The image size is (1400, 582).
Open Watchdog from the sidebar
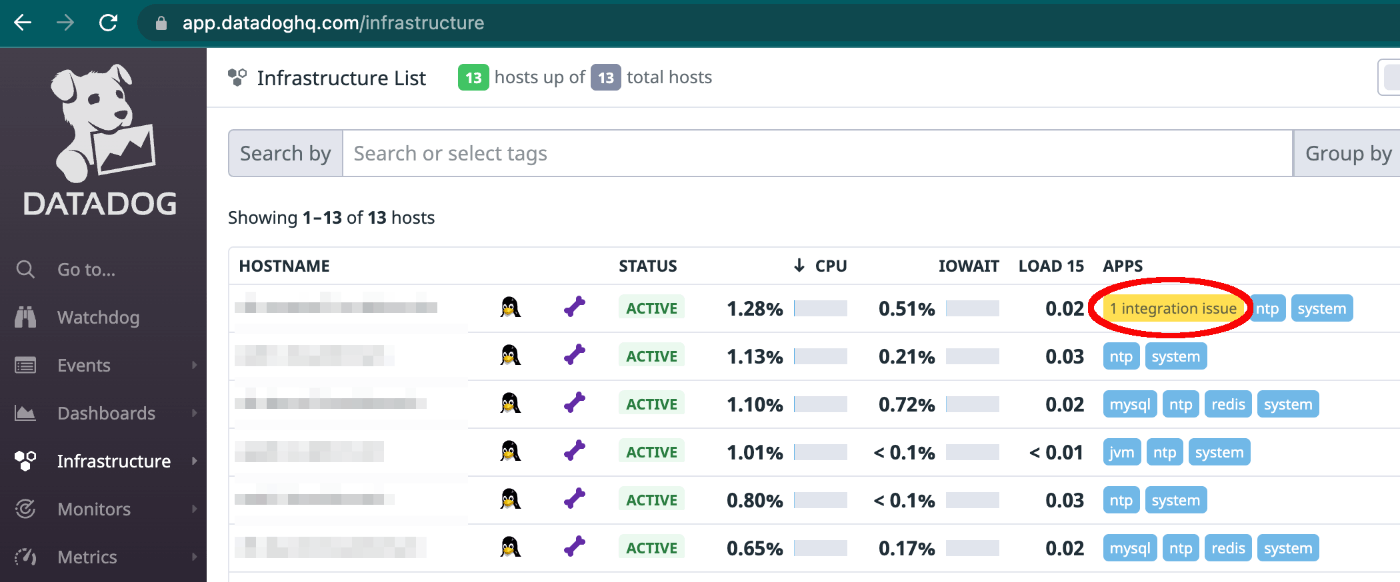[98, 317]
